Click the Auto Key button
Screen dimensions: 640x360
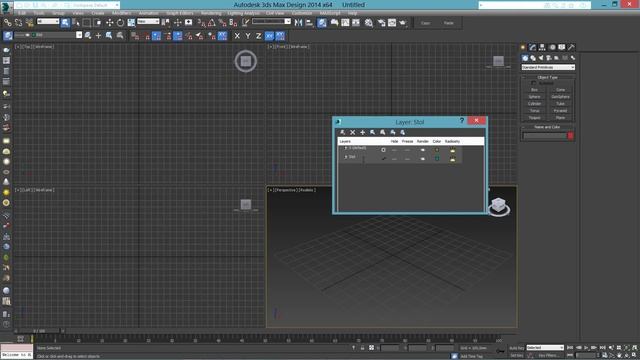tap(516, 348)
